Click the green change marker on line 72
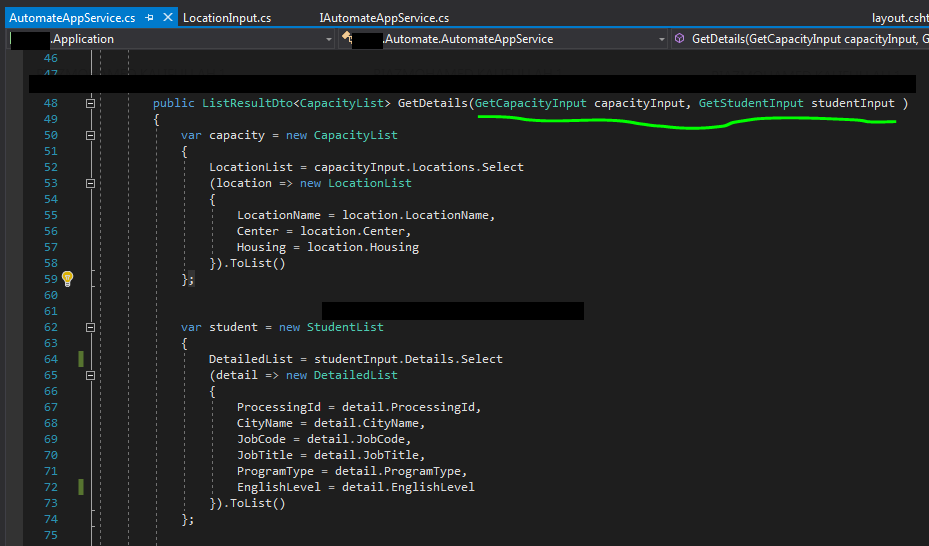The height and width of the screenshot is (546, 929). tap(81, 487)
